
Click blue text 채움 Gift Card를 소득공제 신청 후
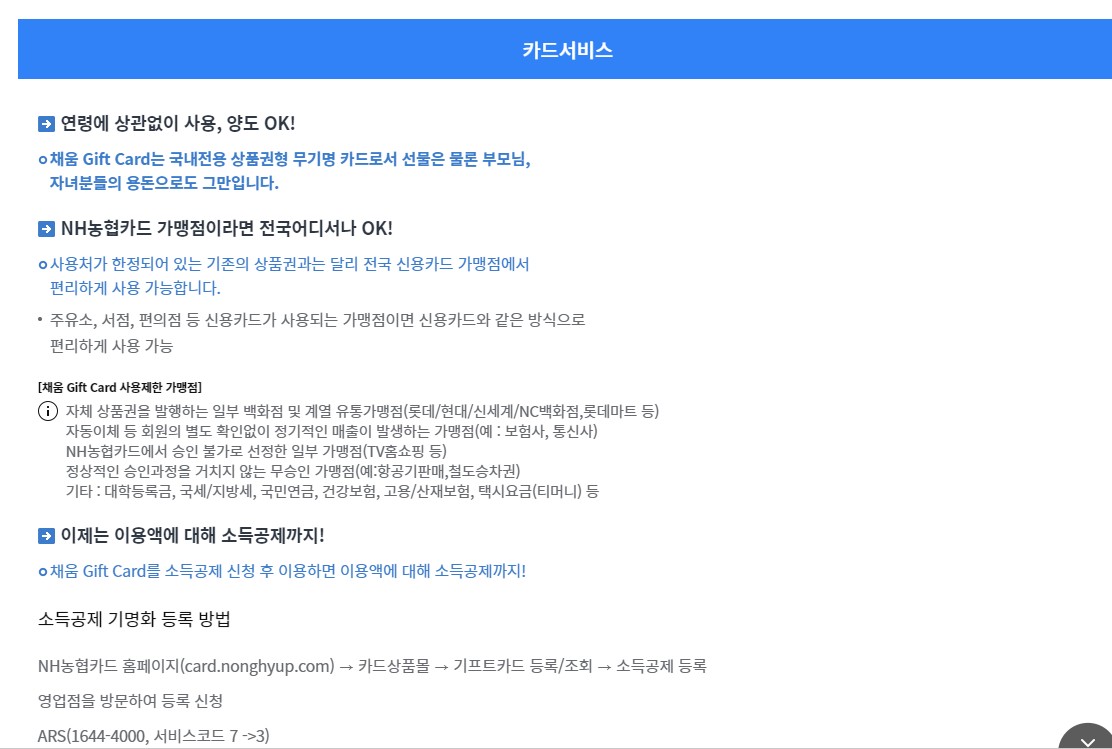tap(287, 571)
